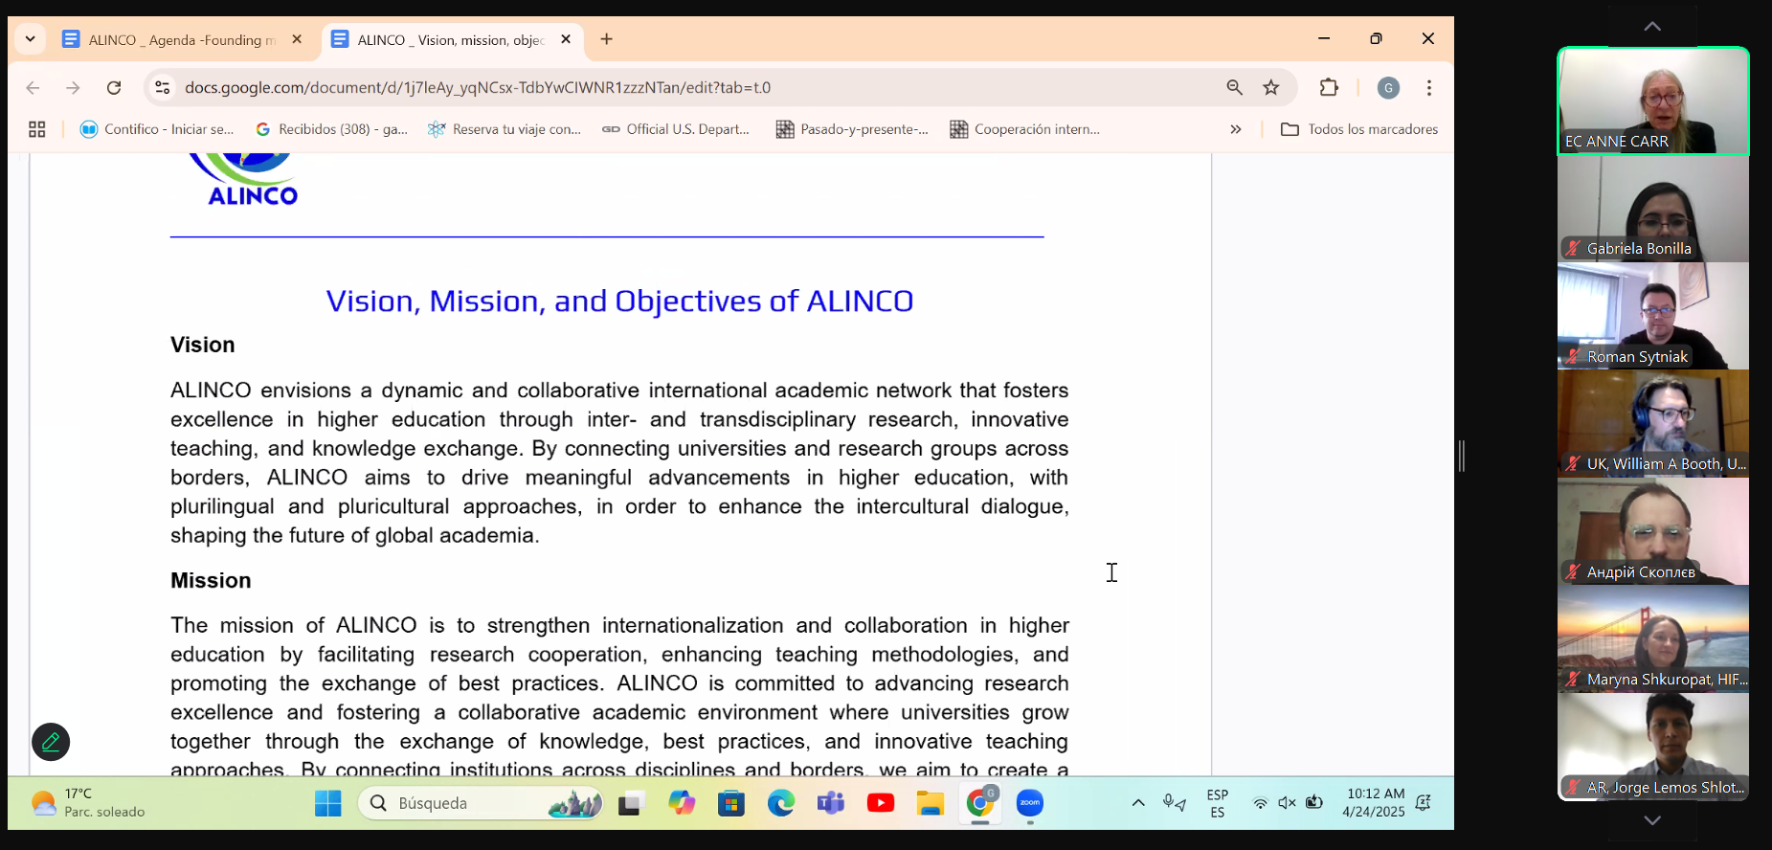1772x850 pixels.
Task: Expand the hidden bookmarks chevron
Action: tap(1236, 129)
